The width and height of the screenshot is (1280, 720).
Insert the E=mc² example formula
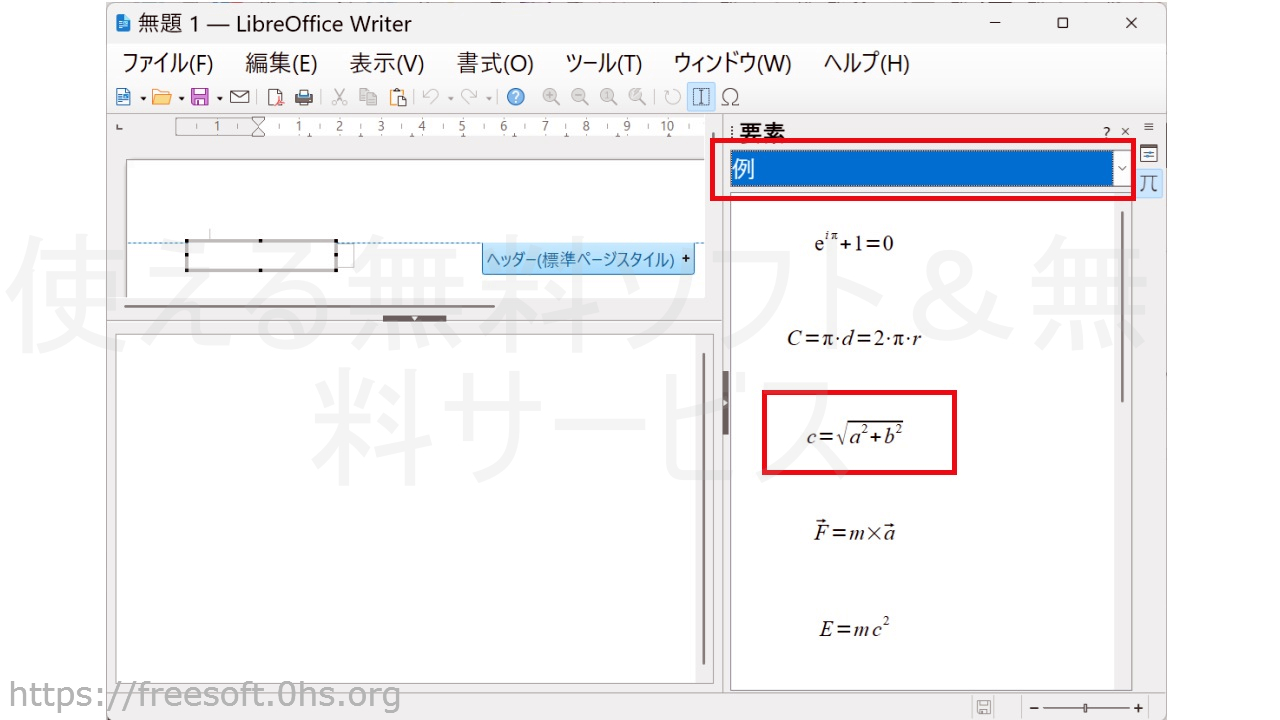click(854, 628)
